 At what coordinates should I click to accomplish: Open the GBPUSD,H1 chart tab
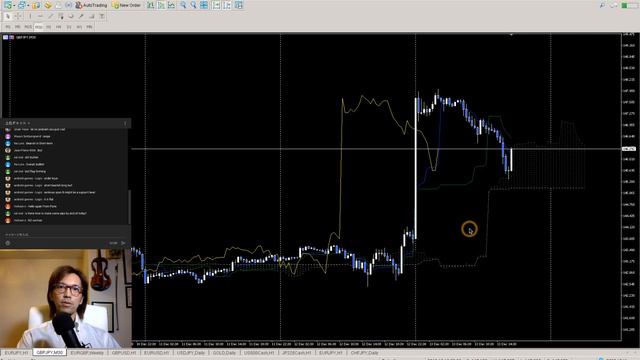[x=124, y=353]
